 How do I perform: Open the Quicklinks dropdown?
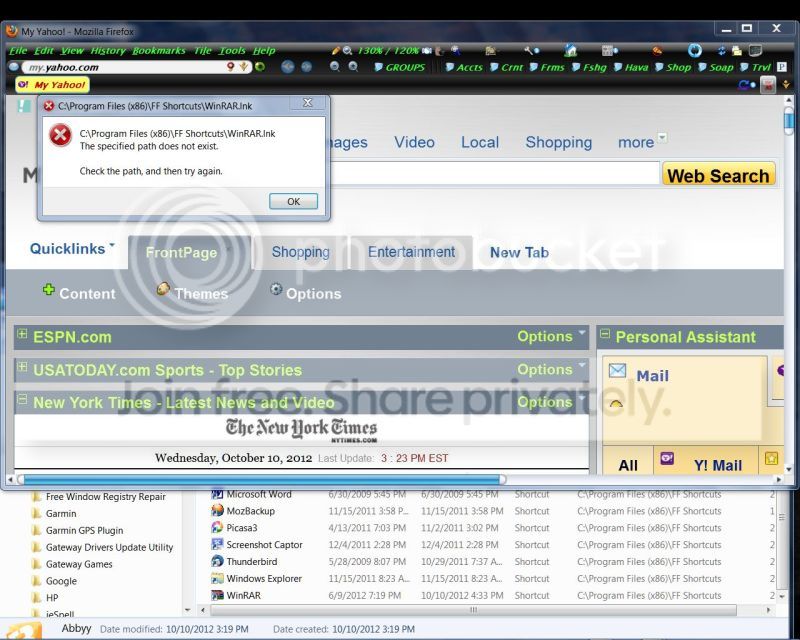point(72,249)
